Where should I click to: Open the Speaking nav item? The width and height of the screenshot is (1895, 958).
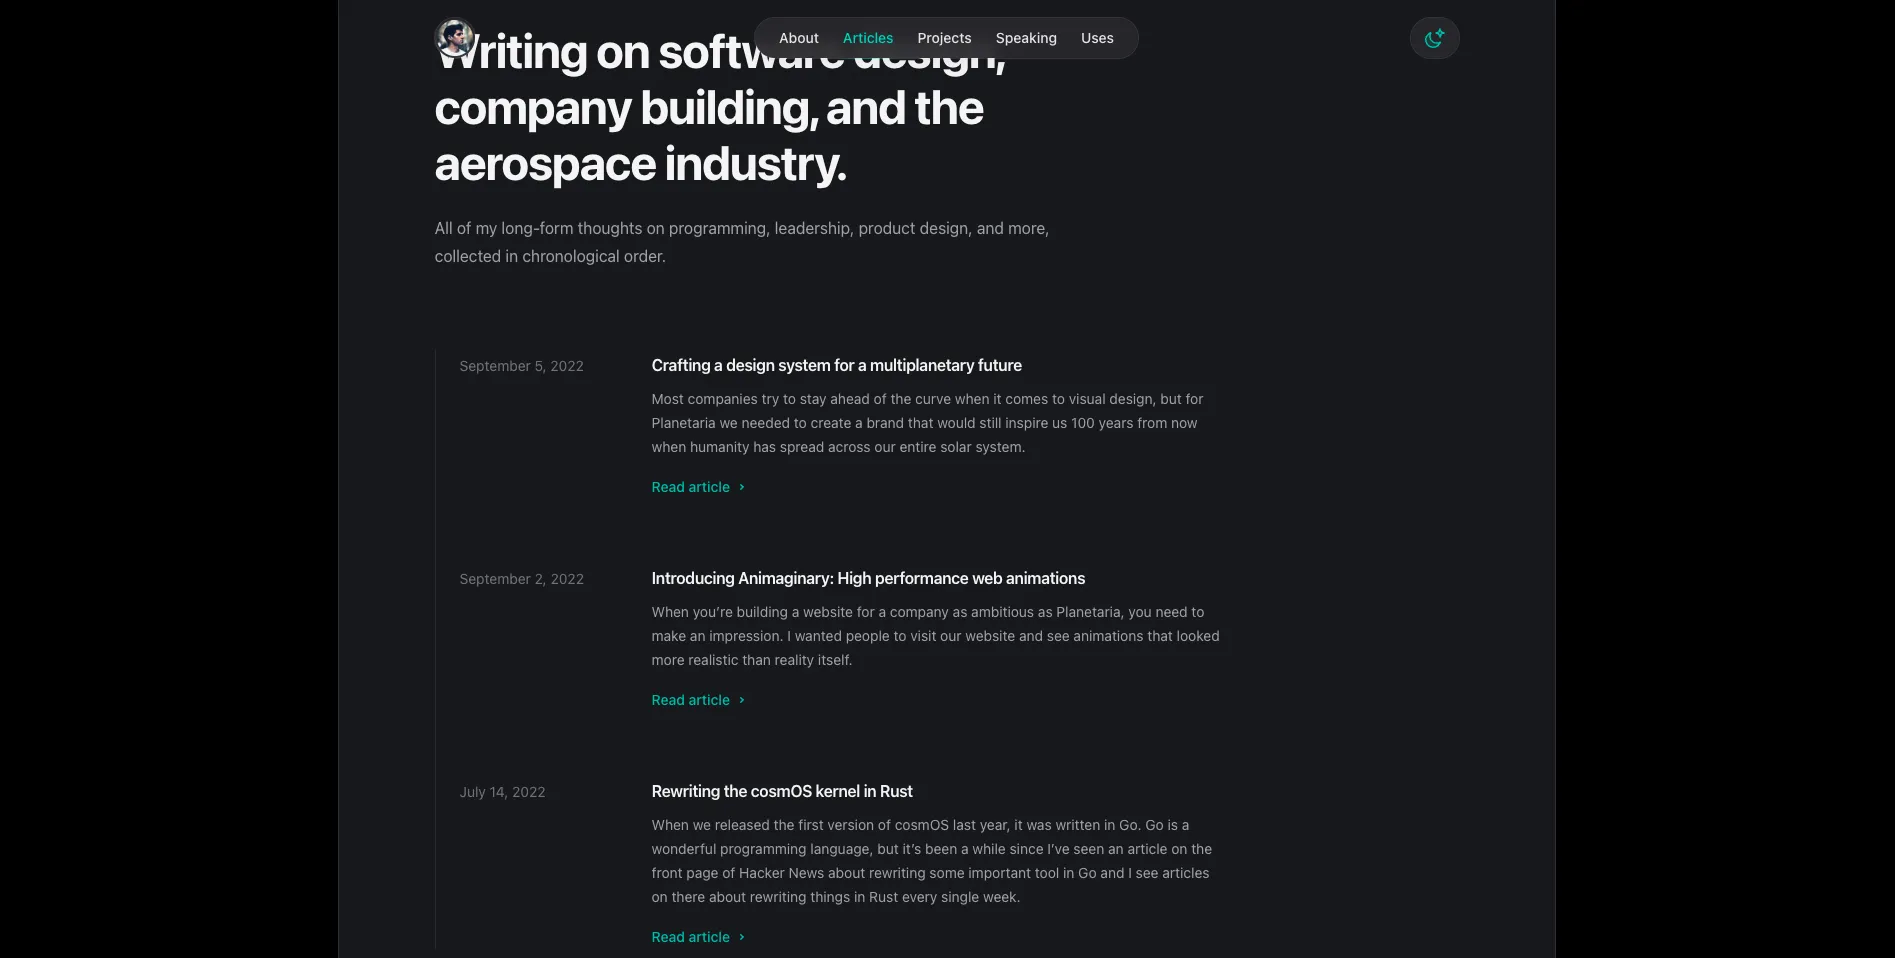[x=1026, y=38]
